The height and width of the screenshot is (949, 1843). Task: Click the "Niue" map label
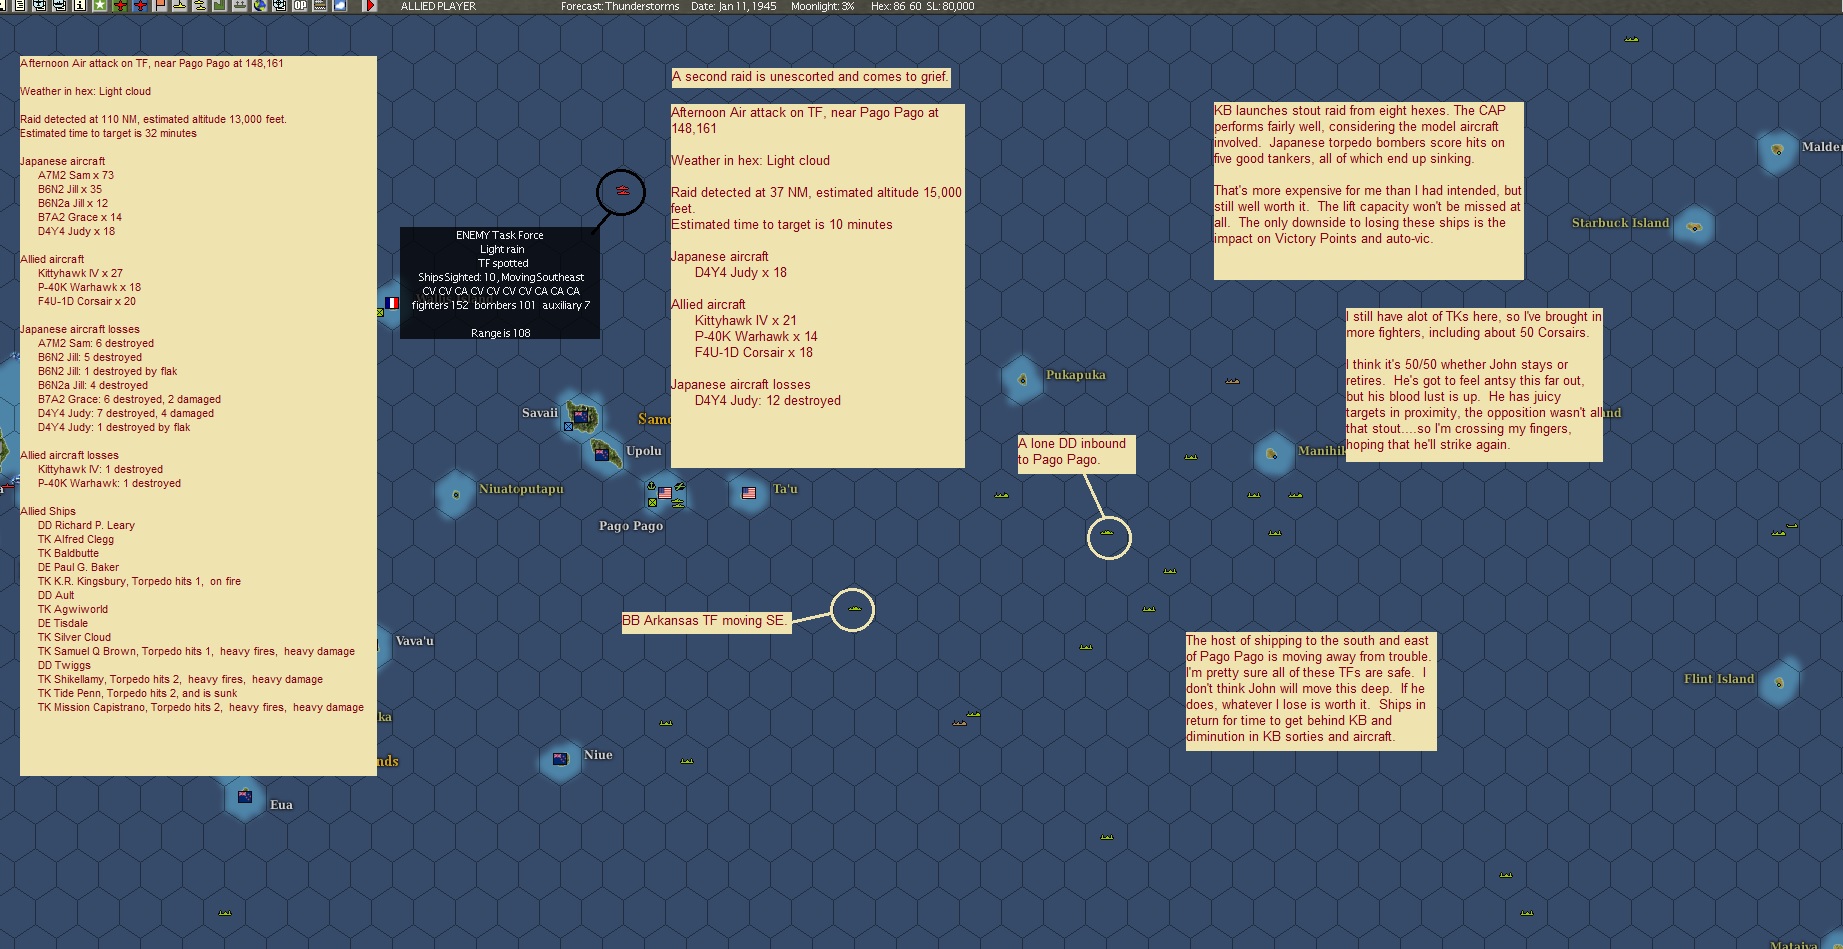point(598,755)
